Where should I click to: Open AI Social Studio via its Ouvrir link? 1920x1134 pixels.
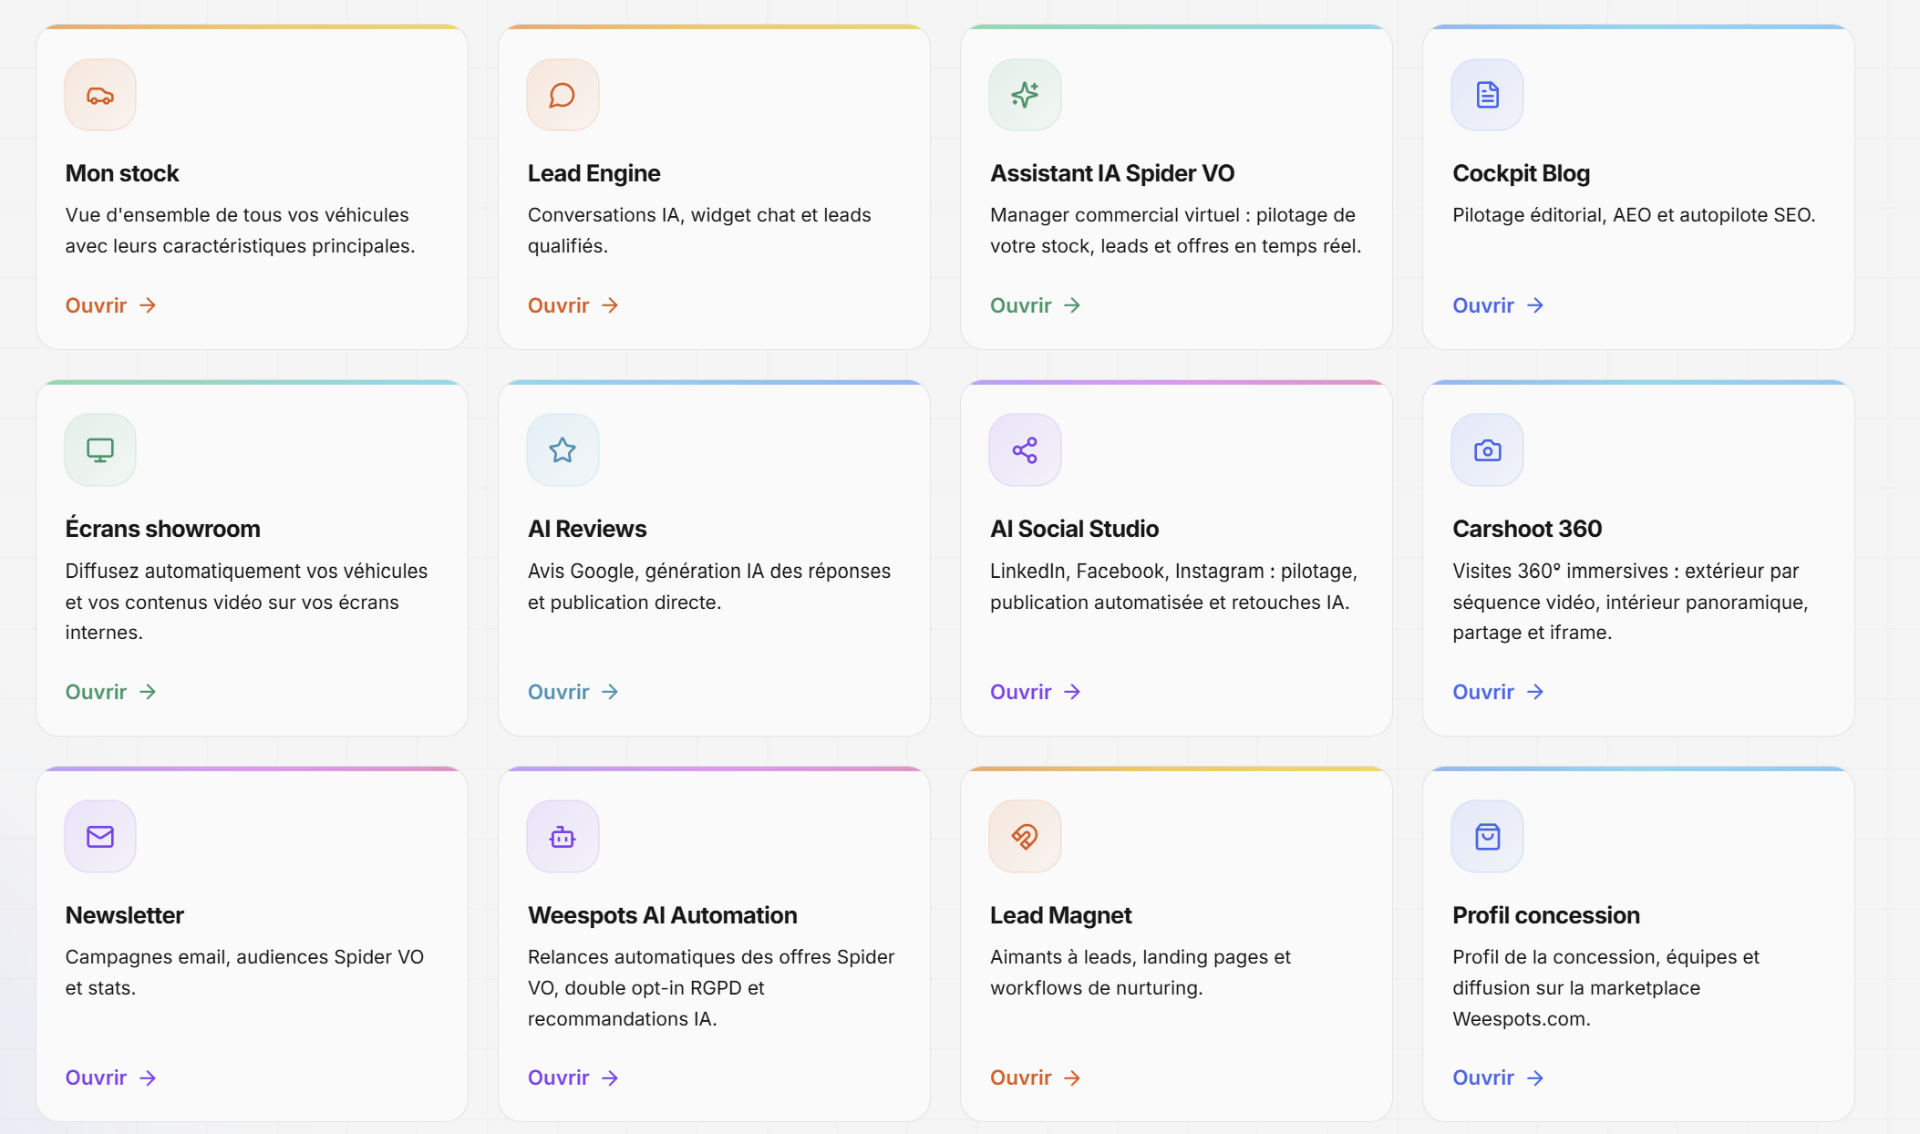click(1035, 692)
